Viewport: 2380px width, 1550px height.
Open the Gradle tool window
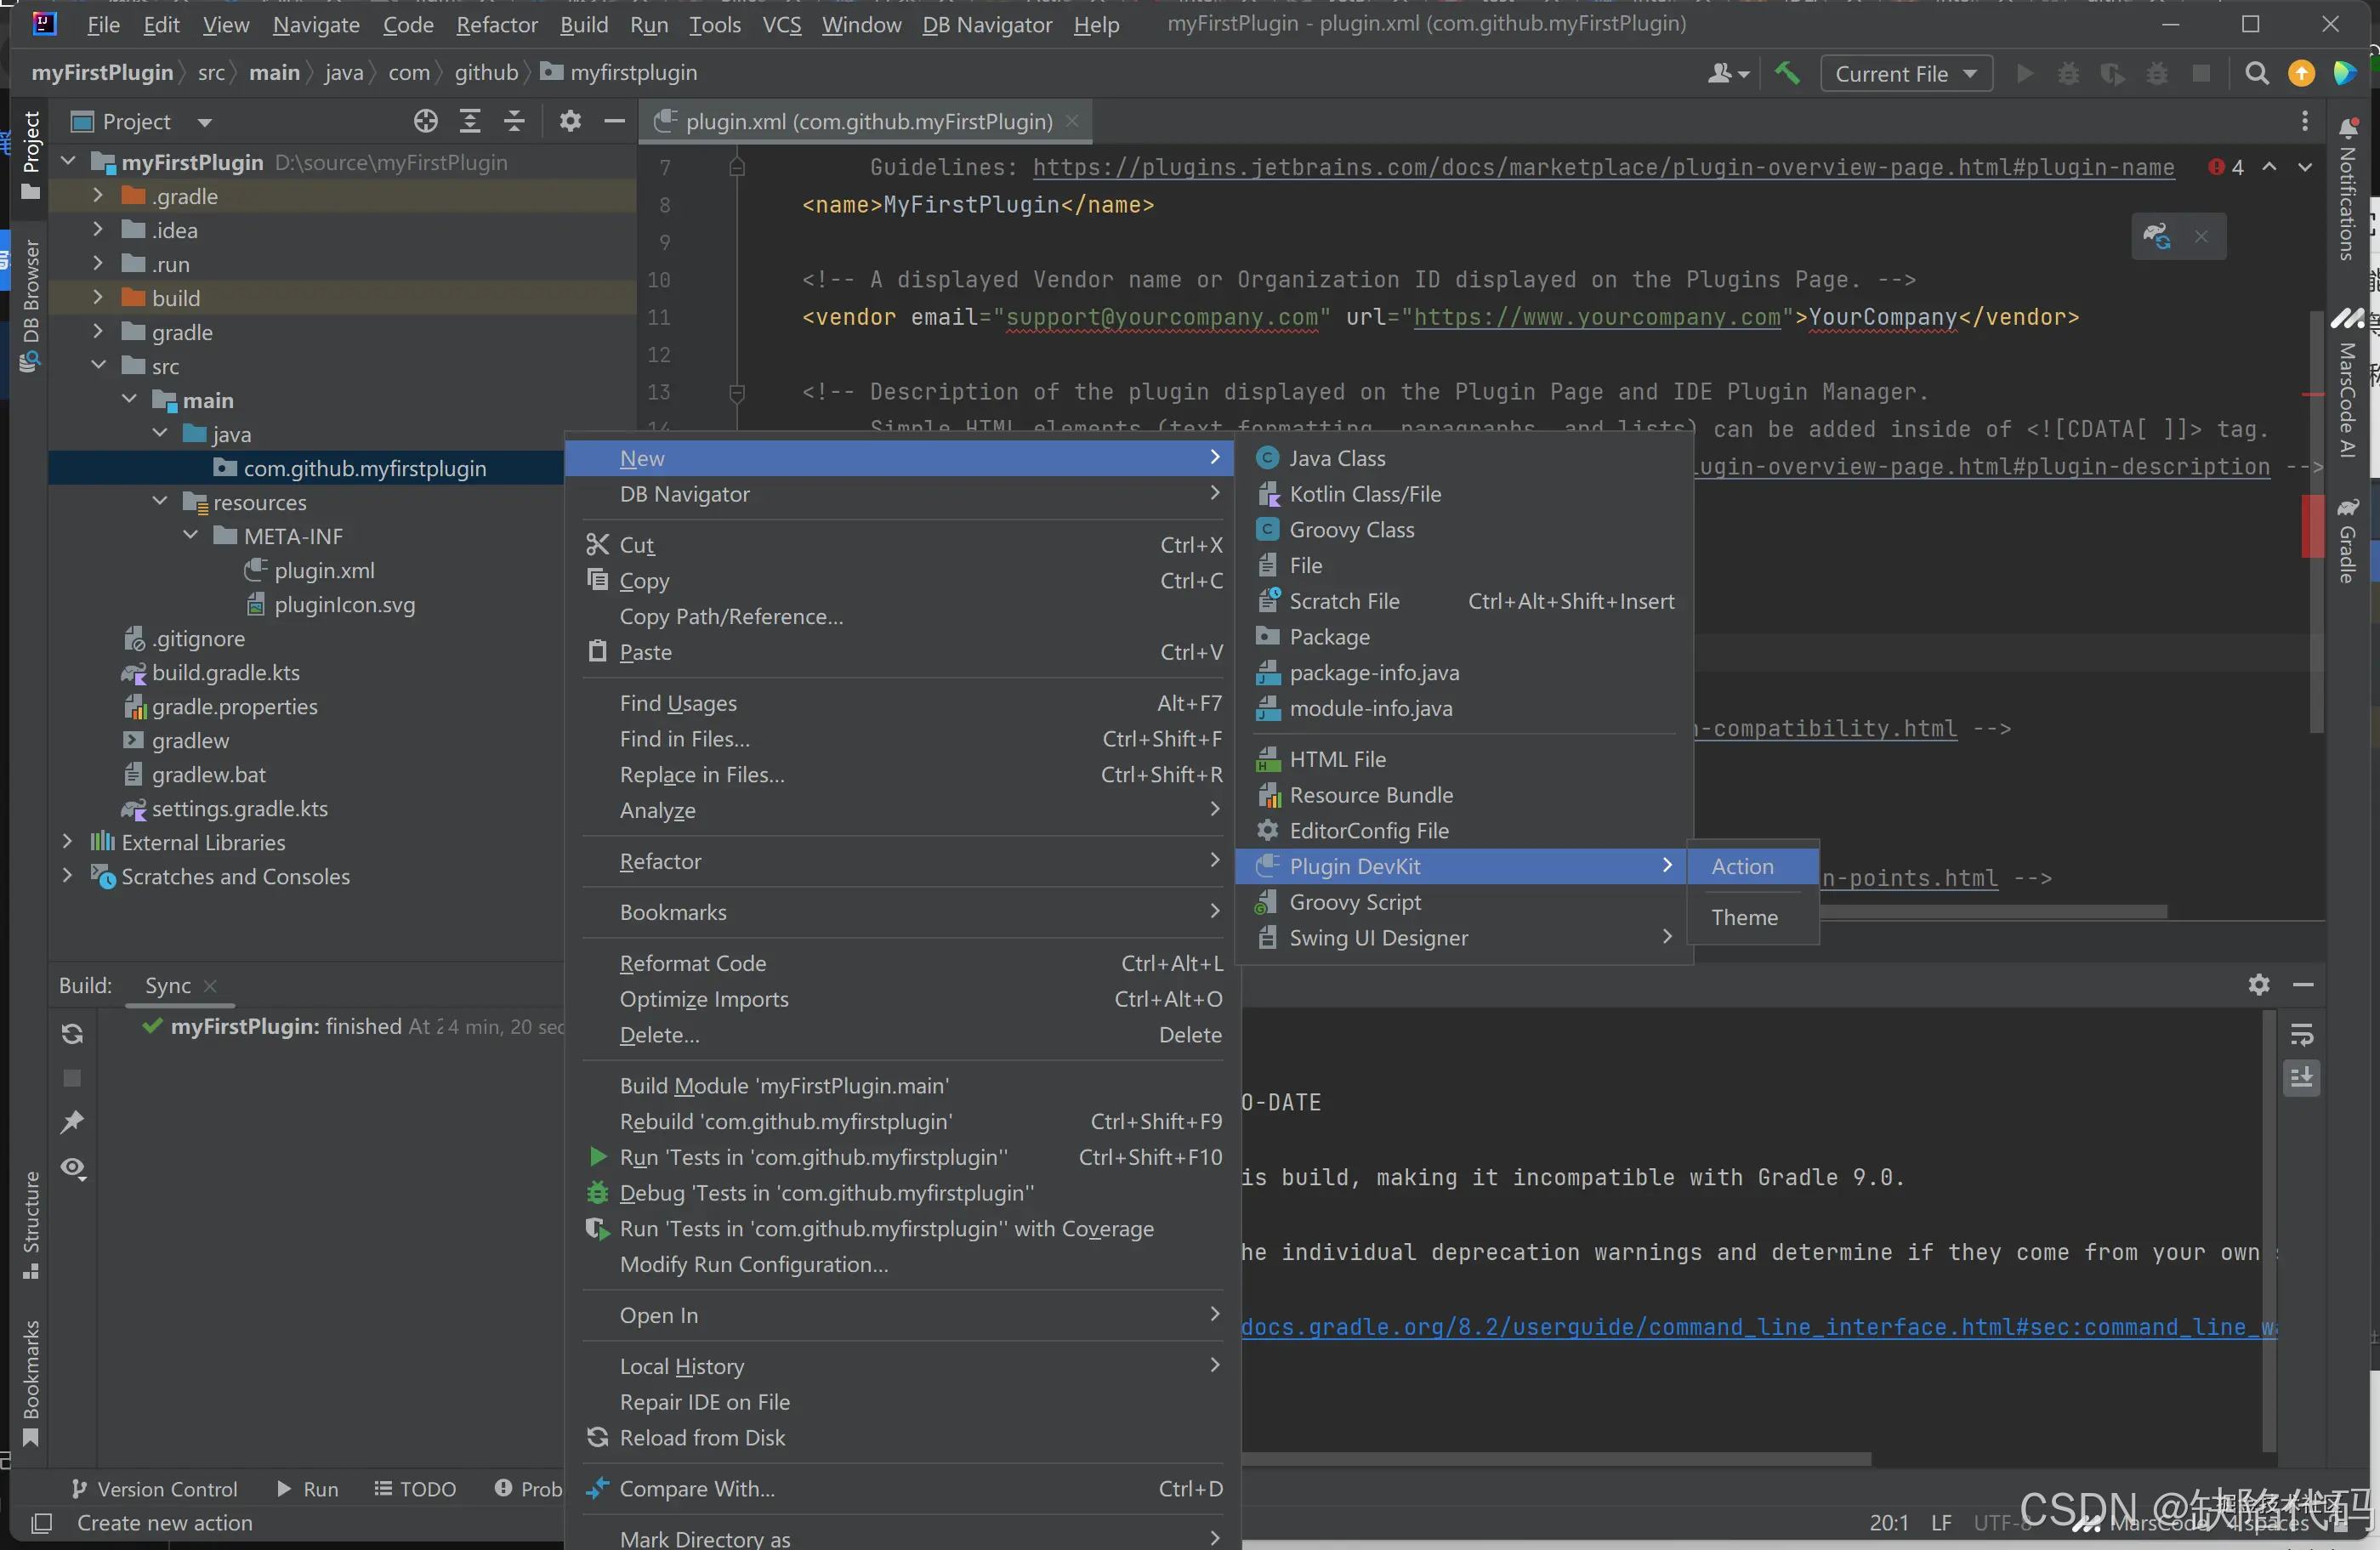[2347, 540]
